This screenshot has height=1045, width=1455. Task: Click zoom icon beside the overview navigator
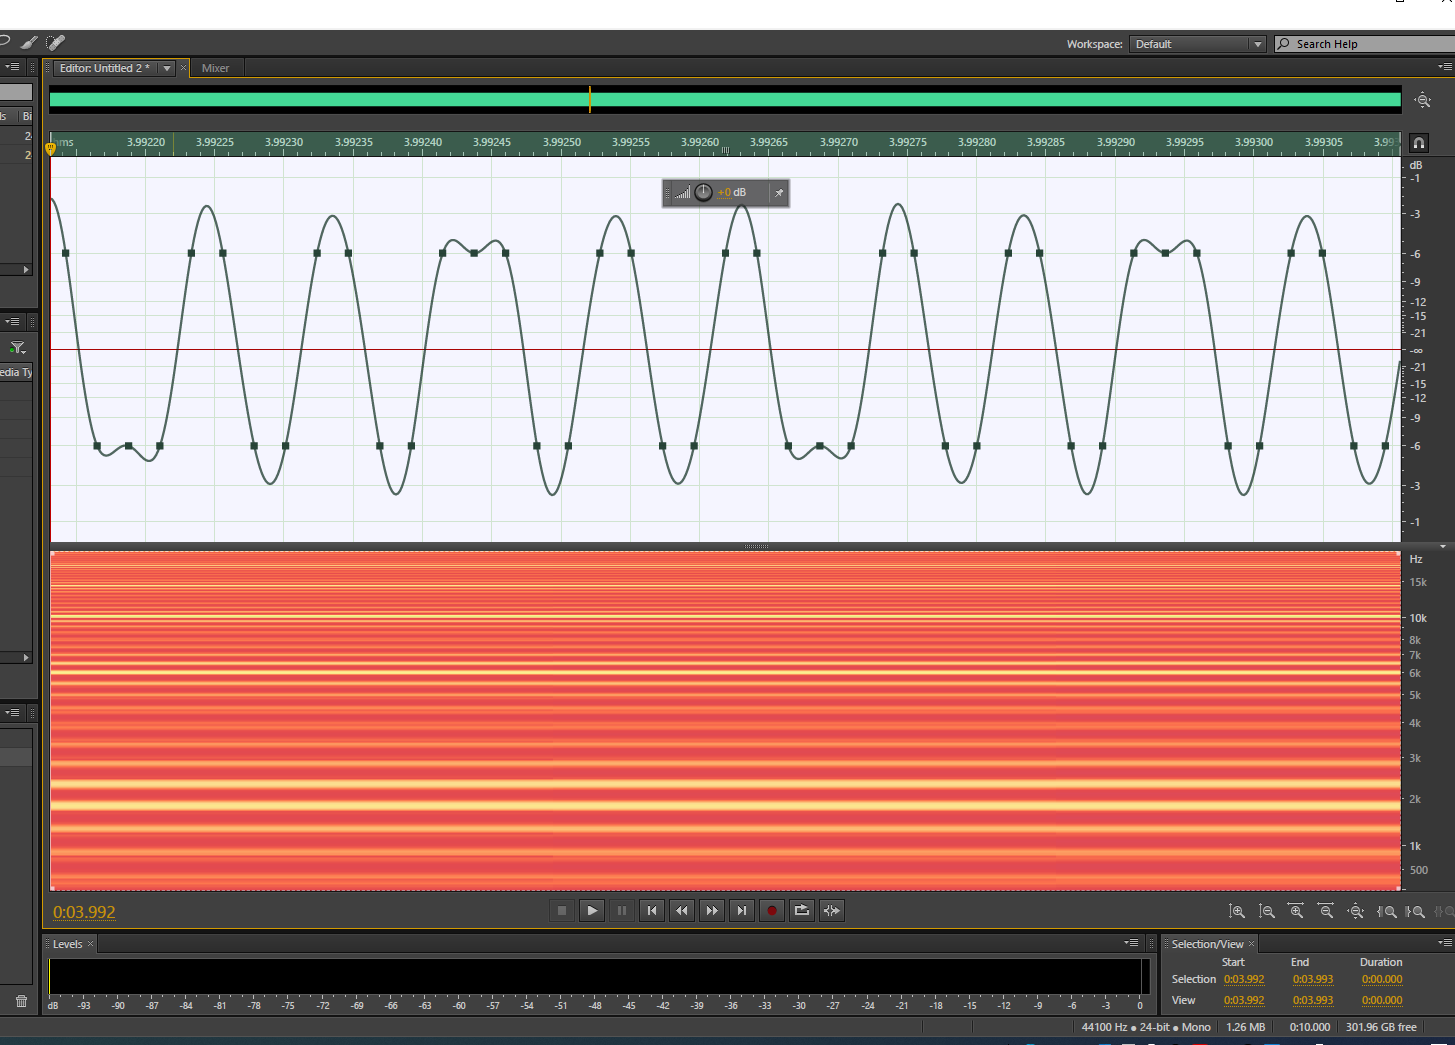pyautogui.click(x=1423, y=100)
